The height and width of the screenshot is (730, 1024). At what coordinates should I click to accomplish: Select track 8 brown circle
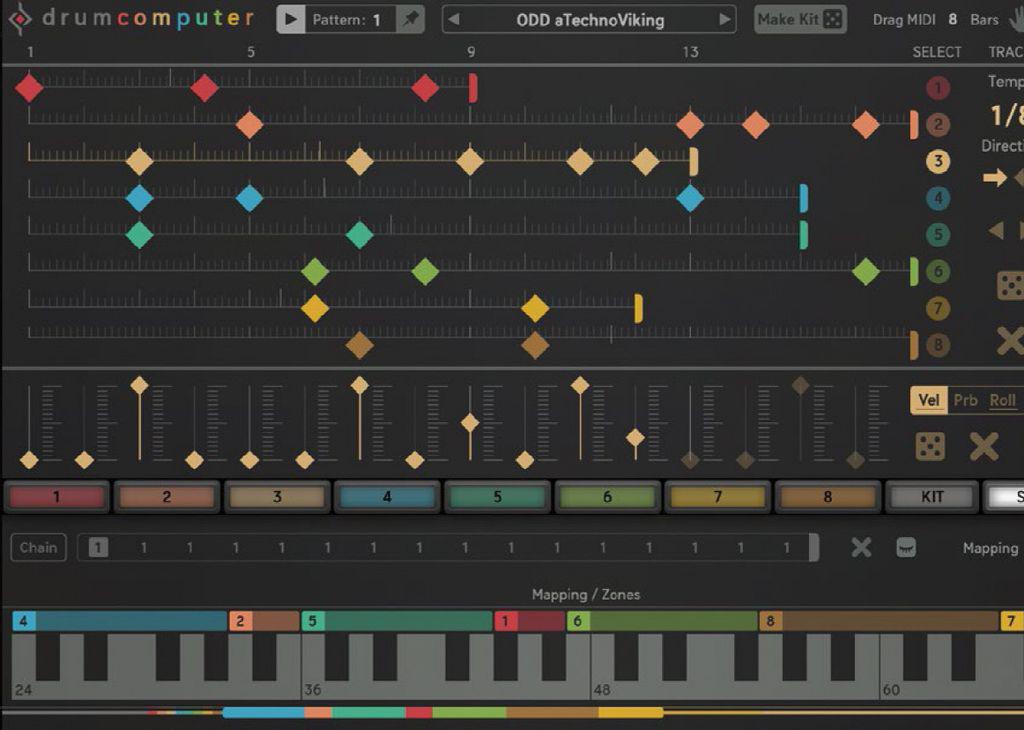click(938, 344)
